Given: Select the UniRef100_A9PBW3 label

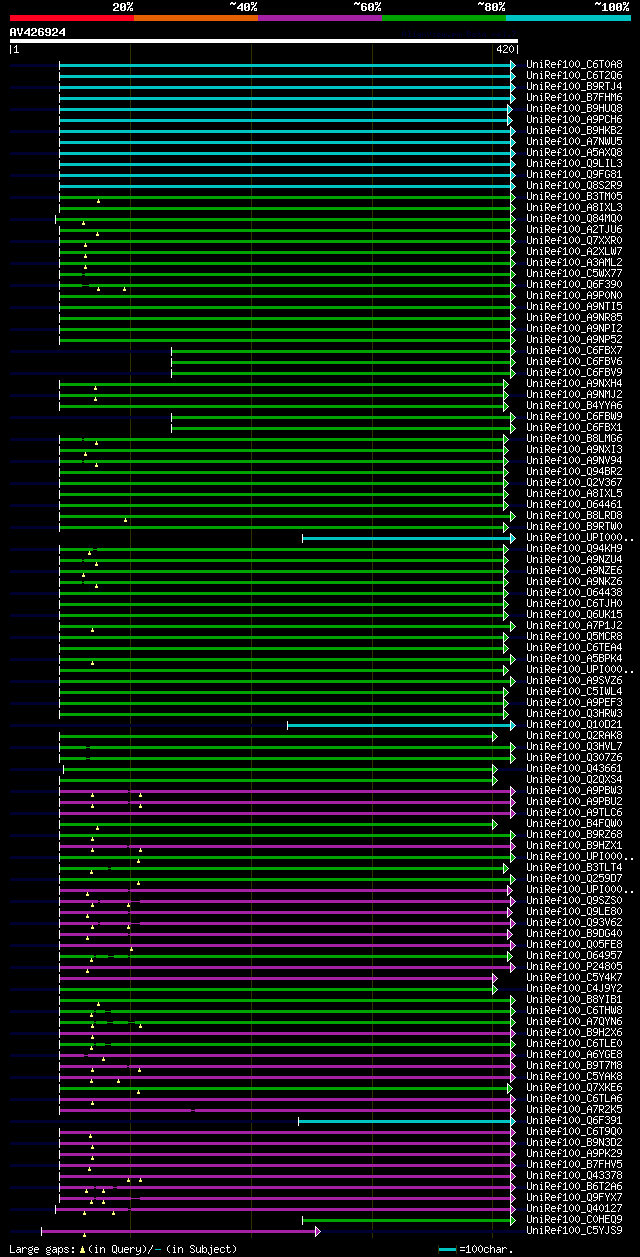Looking at the screenshot, I should 574,790.
